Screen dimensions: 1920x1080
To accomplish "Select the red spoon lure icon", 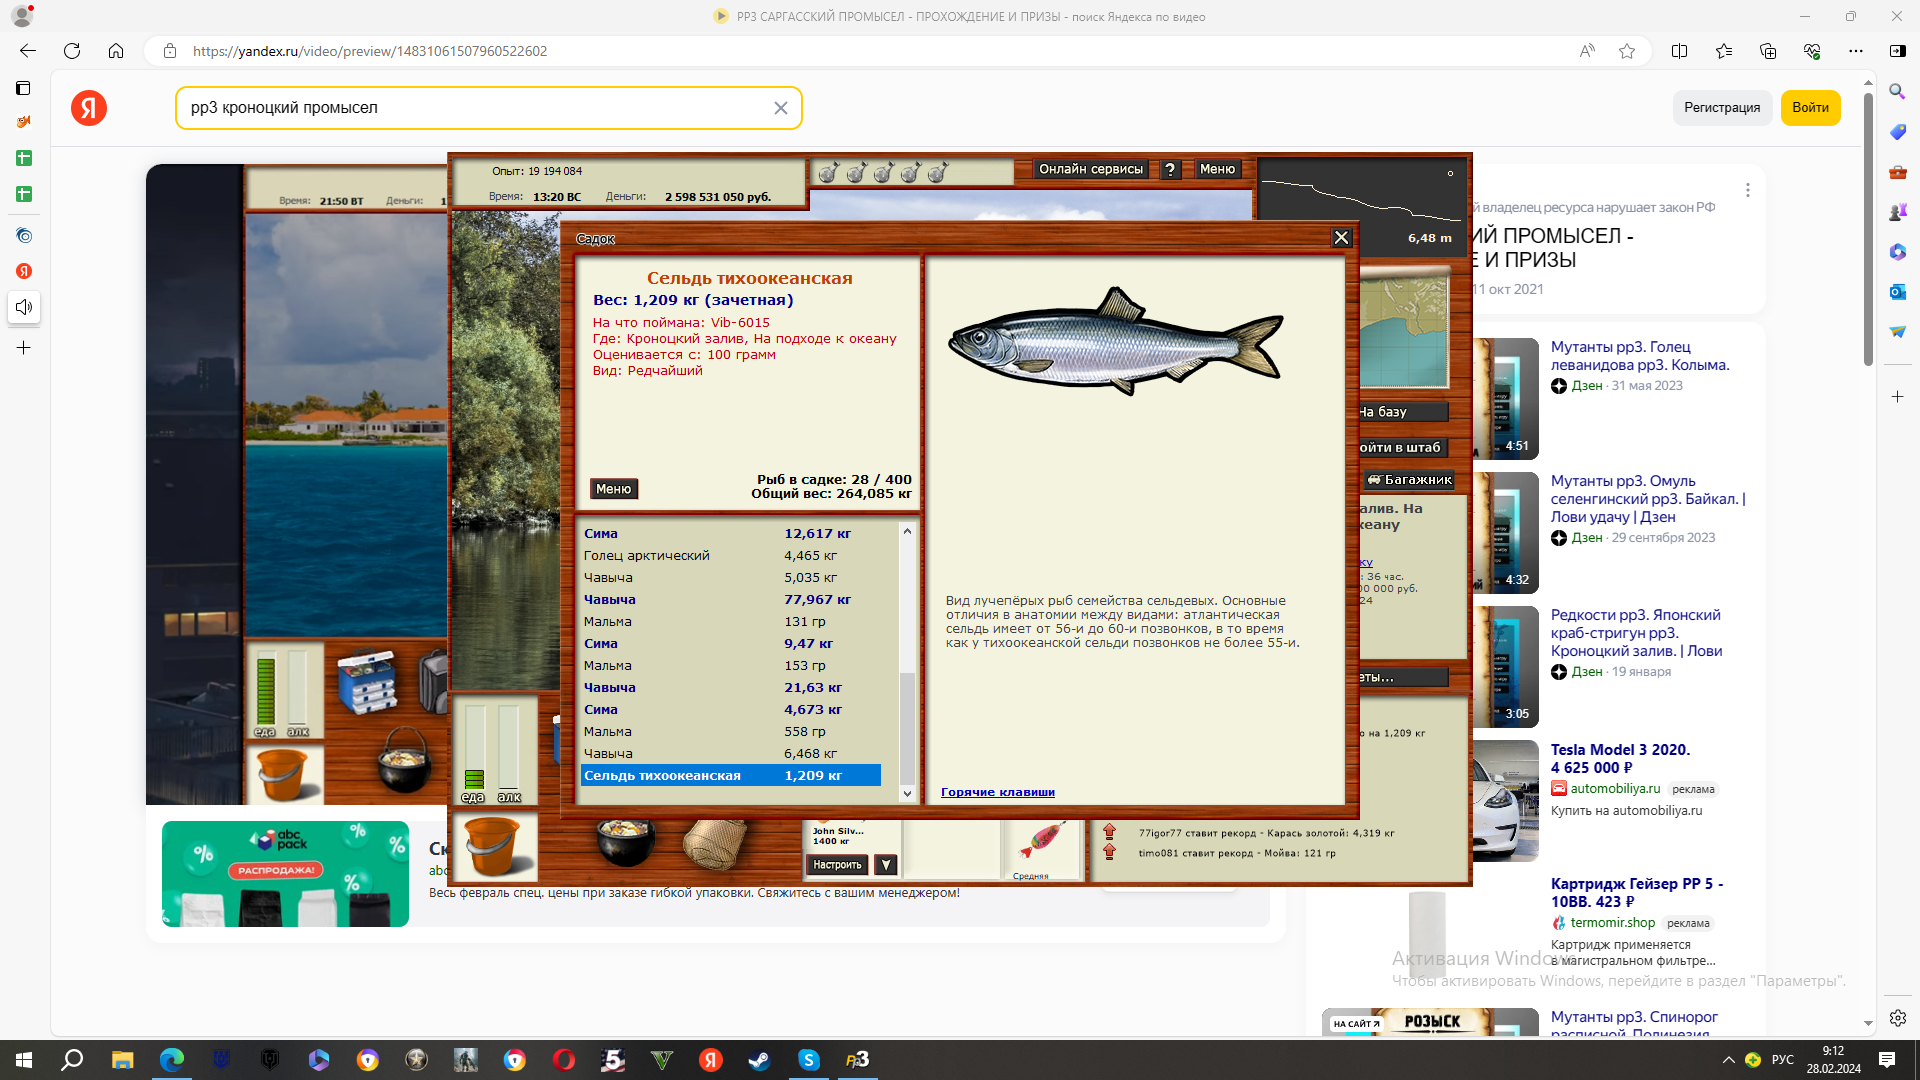I will coord(1043,840).
